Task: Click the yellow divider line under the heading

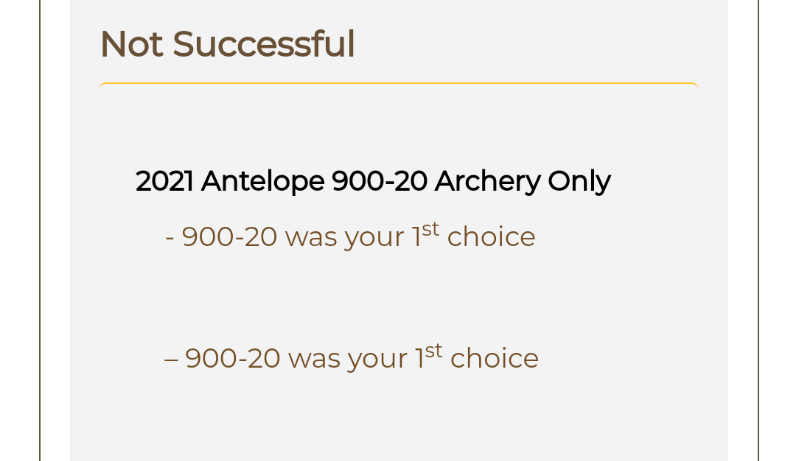Action: (x=399, y=84)
